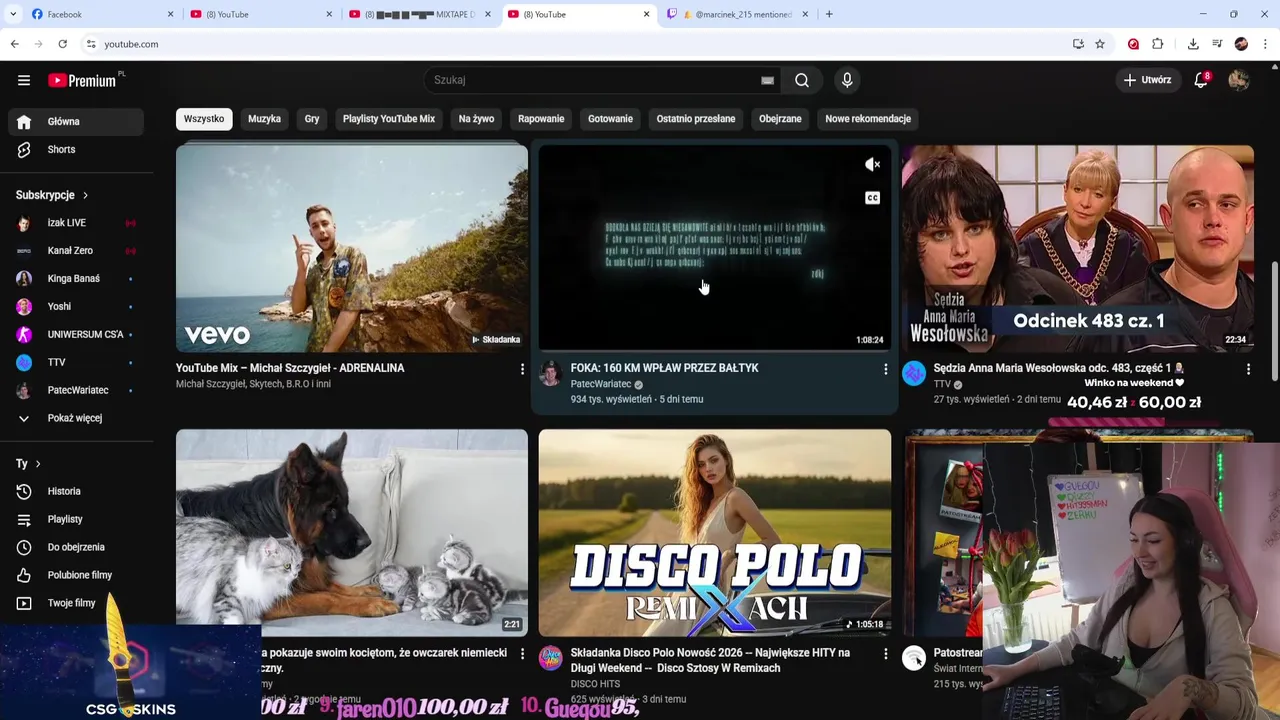
Task: Open options menu for Sędzia Wesołowska video
Action: (1248, 369)
